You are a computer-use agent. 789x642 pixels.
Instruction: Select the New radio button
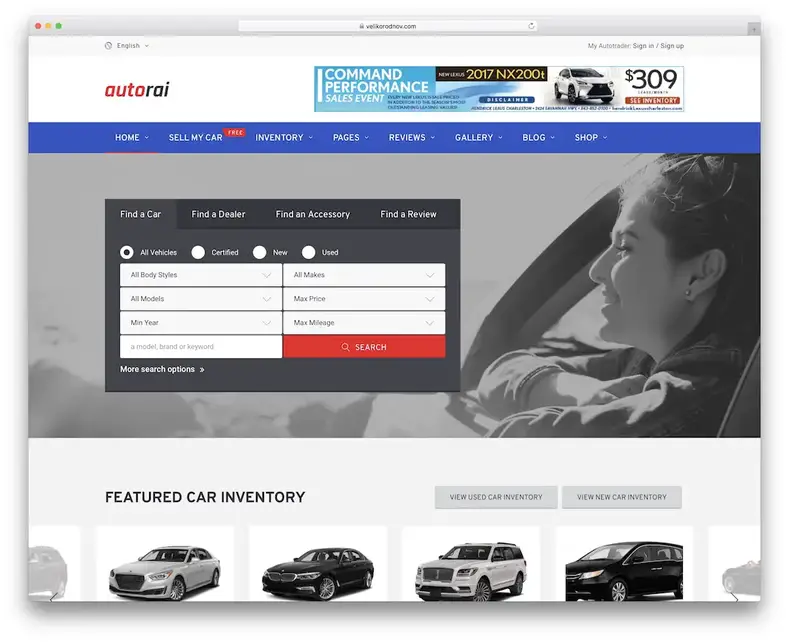coord(260,252)
